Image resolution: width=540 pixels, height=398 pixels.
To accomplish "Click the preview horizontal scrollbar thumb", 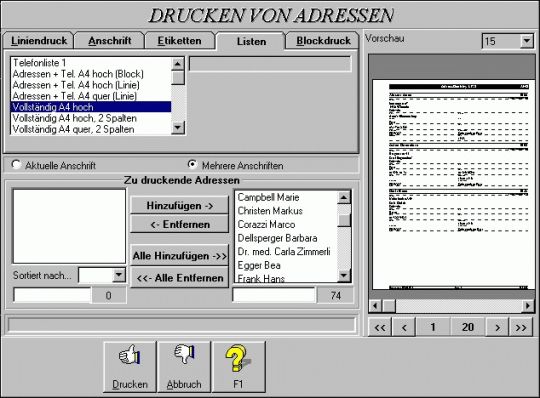I will [x=389, y=305].
